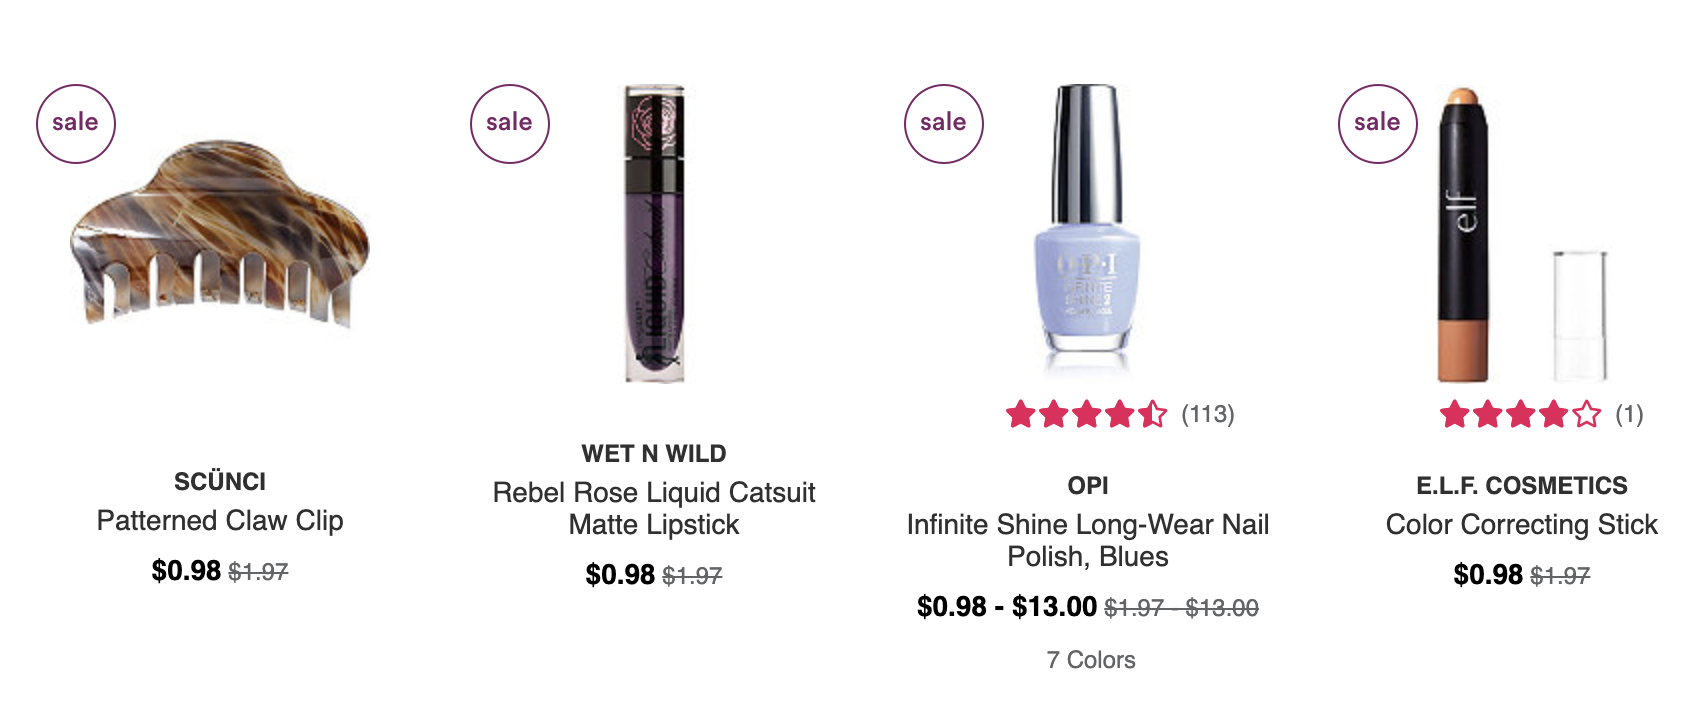
Task: Click the OPI star rating
Action: [x=1087, y=414]
